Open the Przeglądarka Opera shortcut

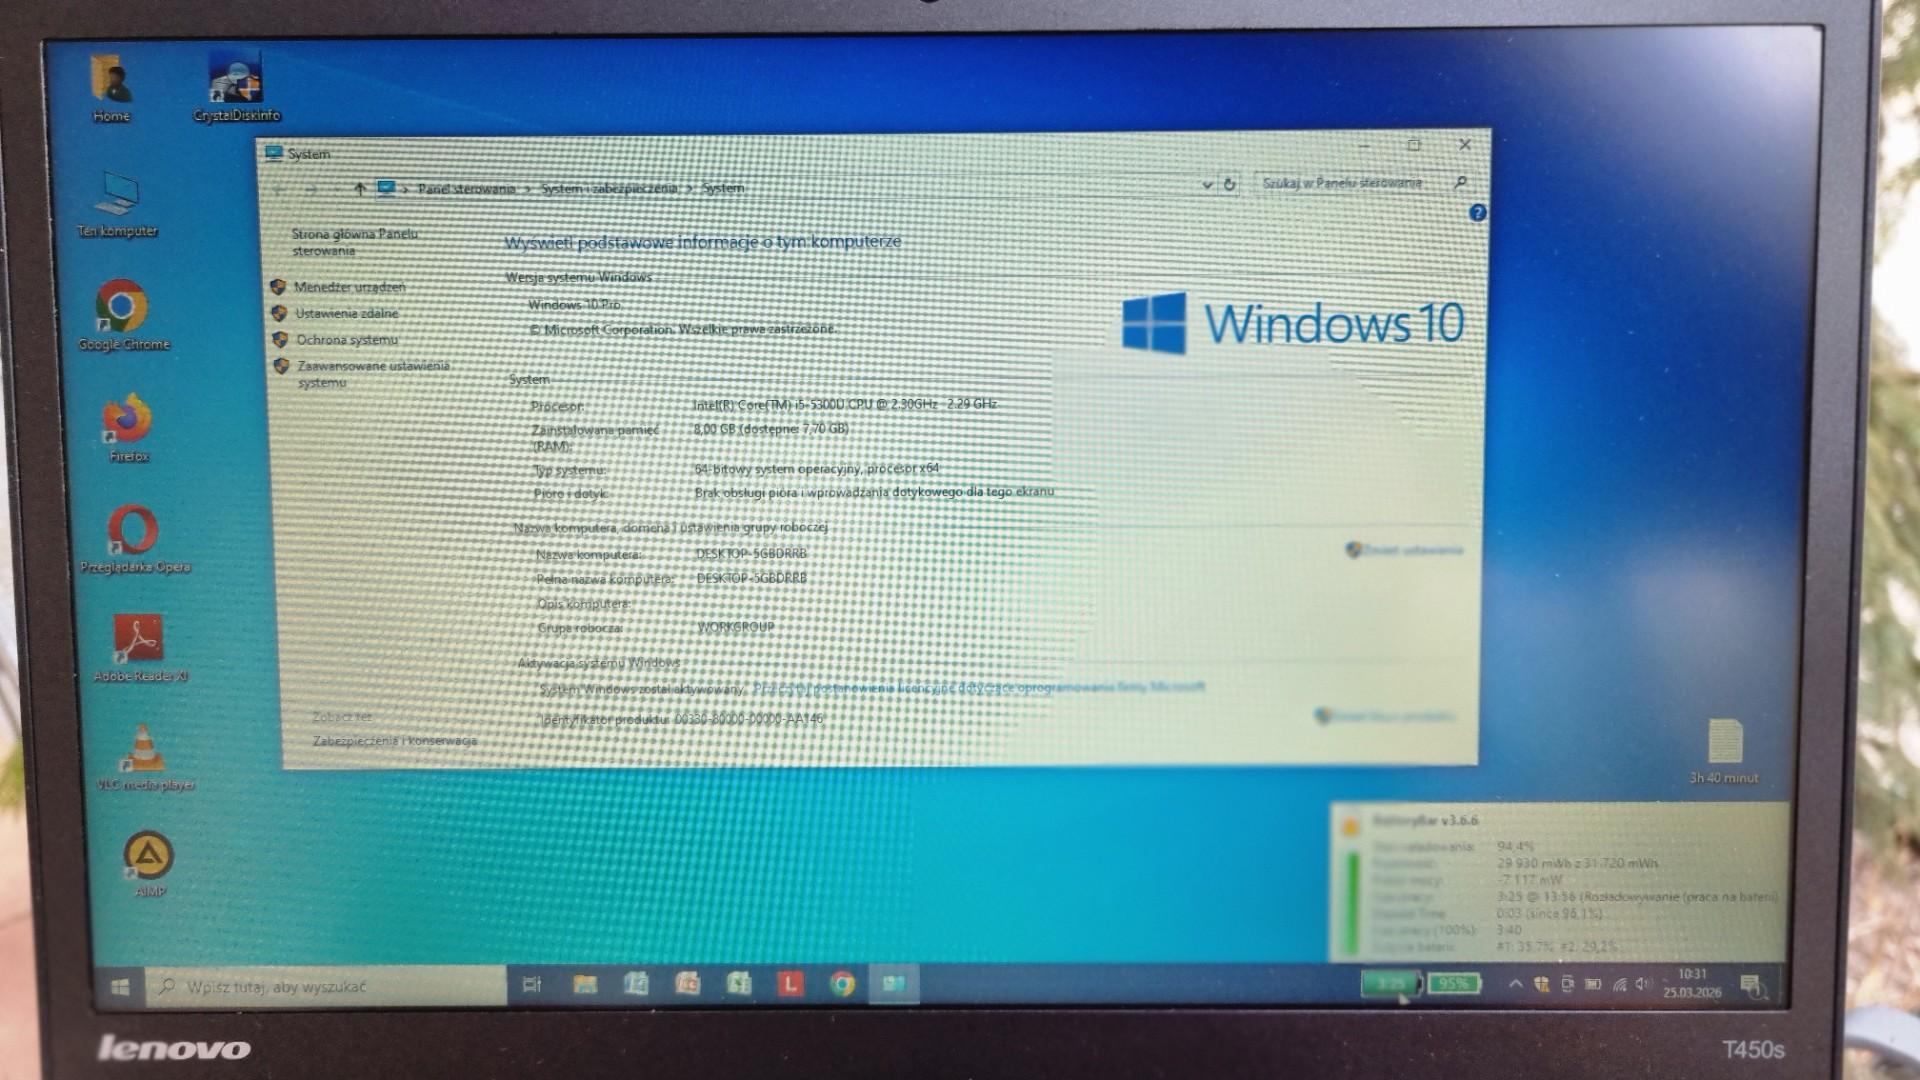134,540
